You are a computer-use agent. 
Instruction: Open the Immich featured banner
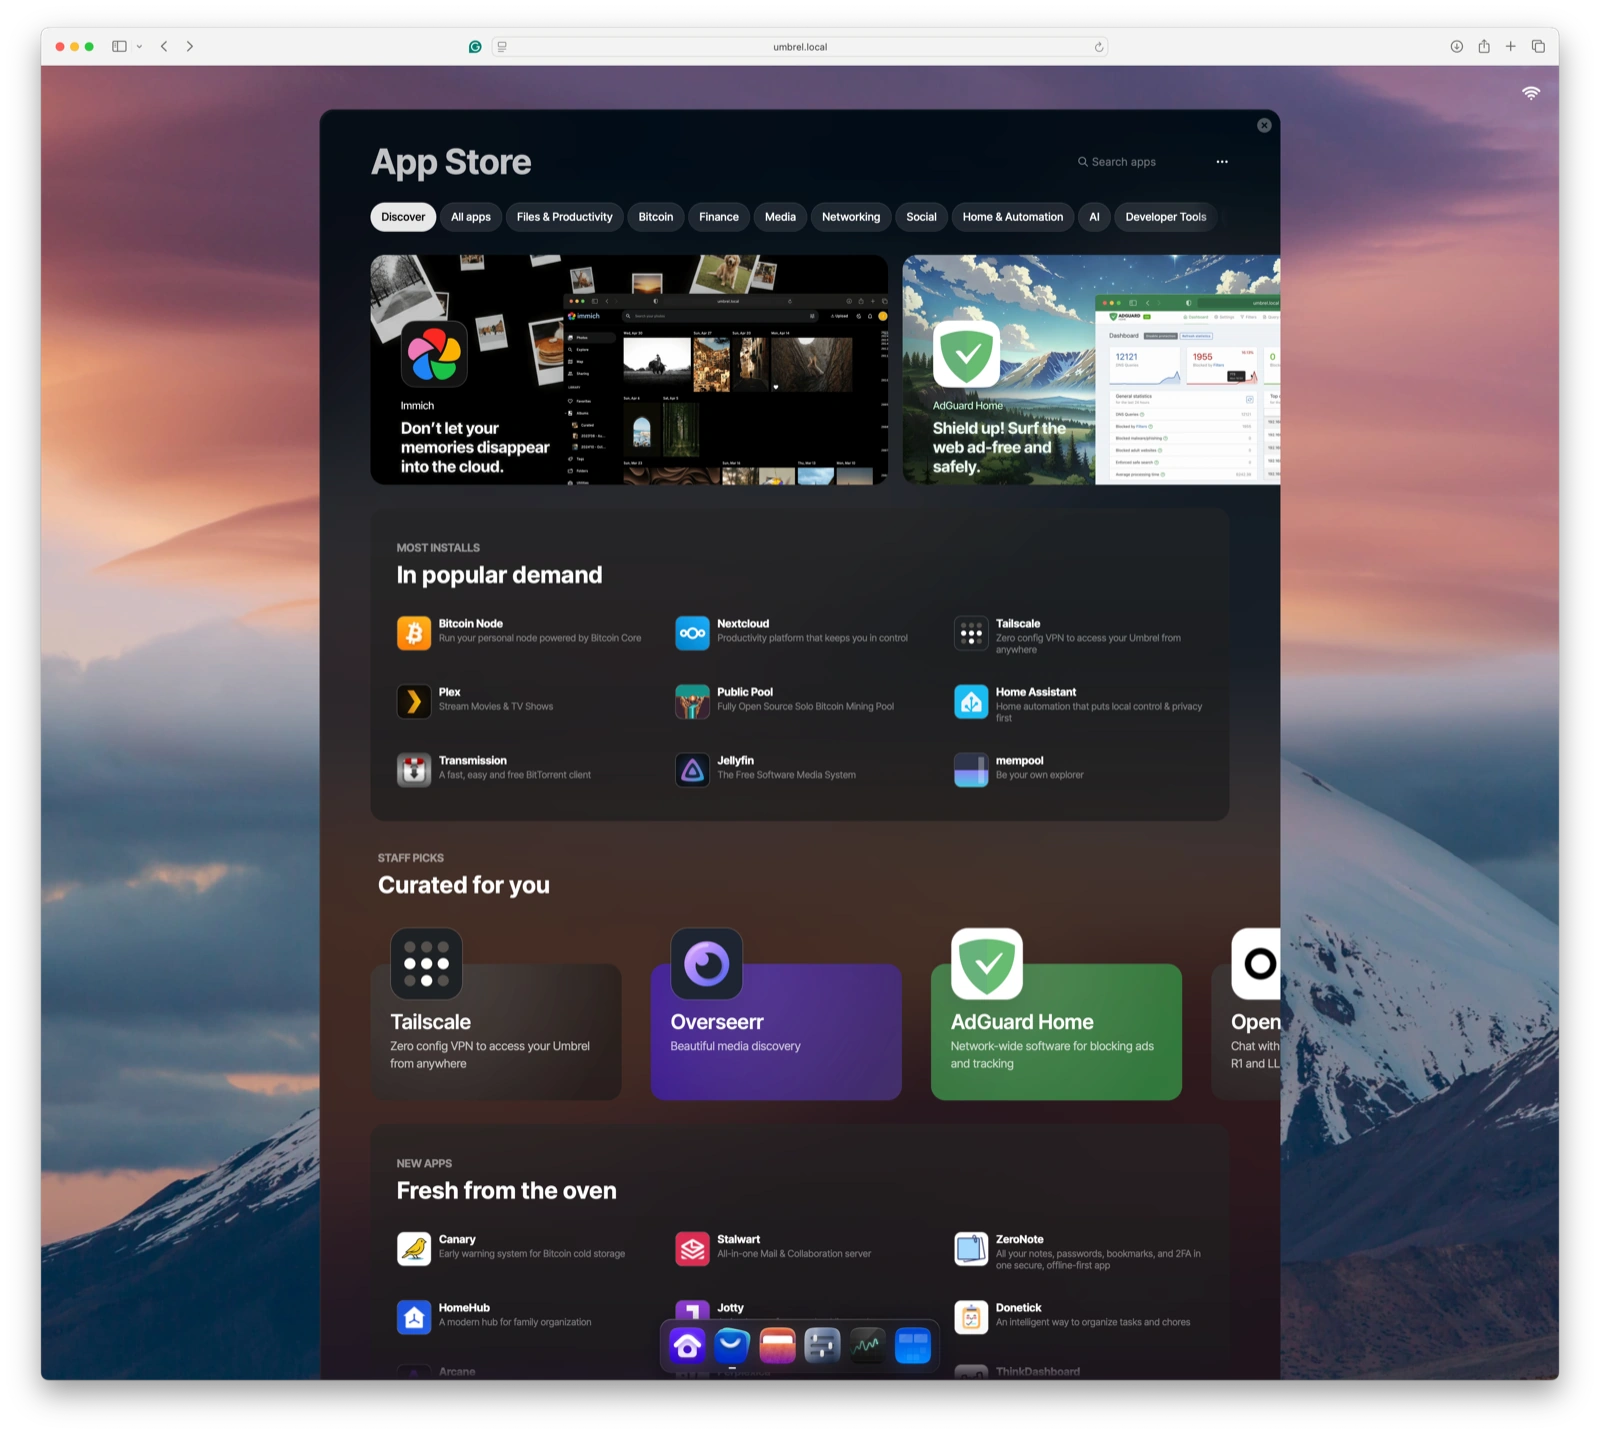[629, 370]
